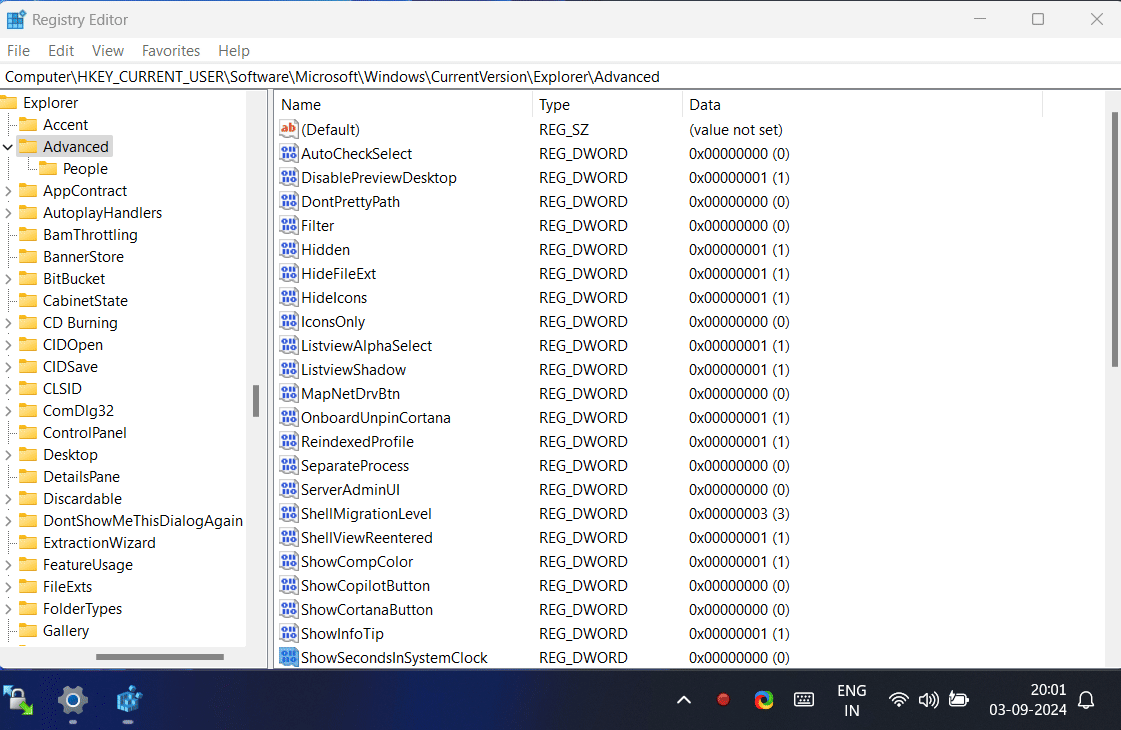Click the tree pane horizontal scrollbar

[x=159, y=656]
